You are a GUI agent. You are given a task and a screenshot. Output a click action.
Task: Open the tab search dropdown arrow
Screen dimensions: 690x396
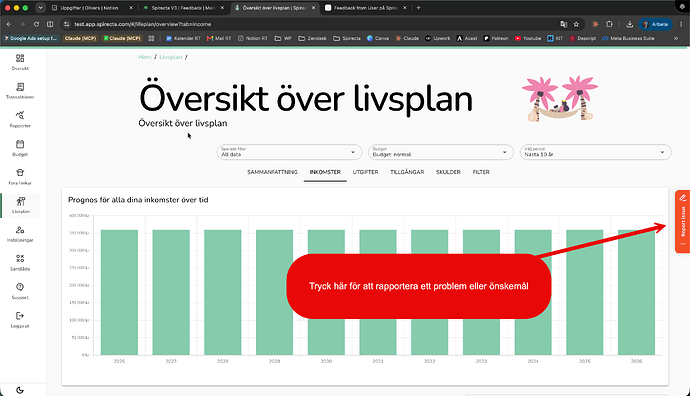pyautogui.click(x=40, y=7)
